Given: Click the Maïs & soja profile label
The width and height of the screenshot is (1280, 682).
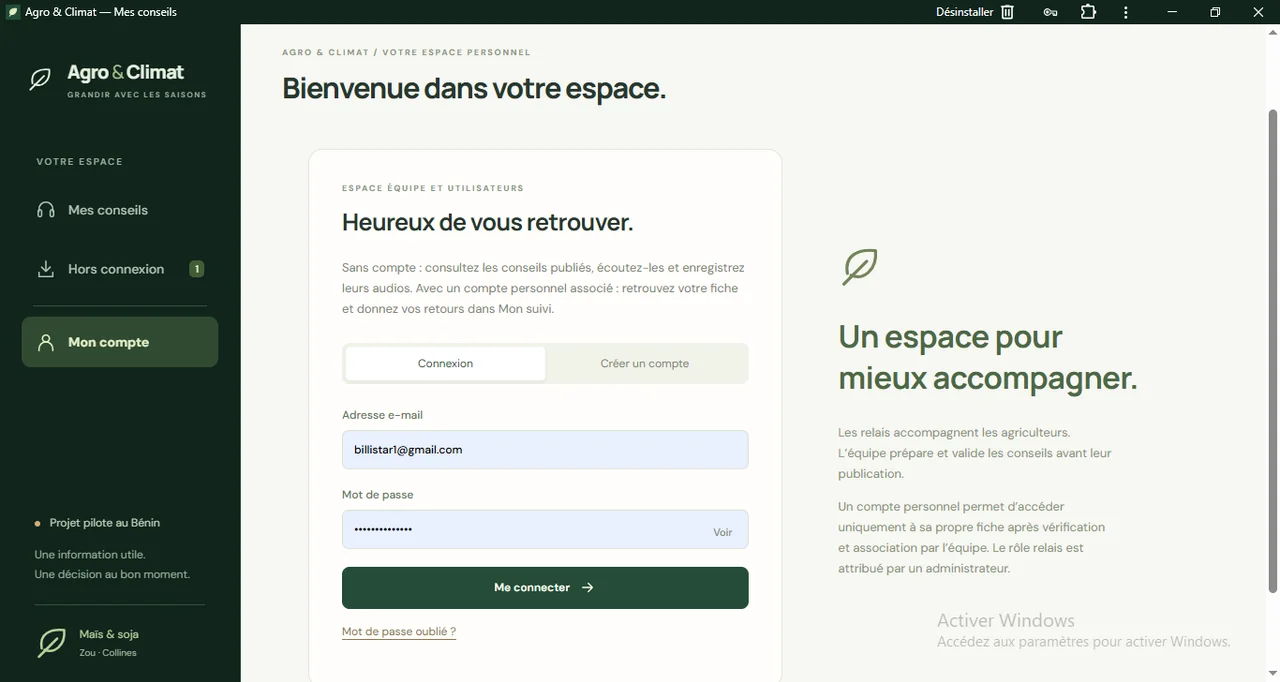Looking at the screenshot, I should pos(109,634).
